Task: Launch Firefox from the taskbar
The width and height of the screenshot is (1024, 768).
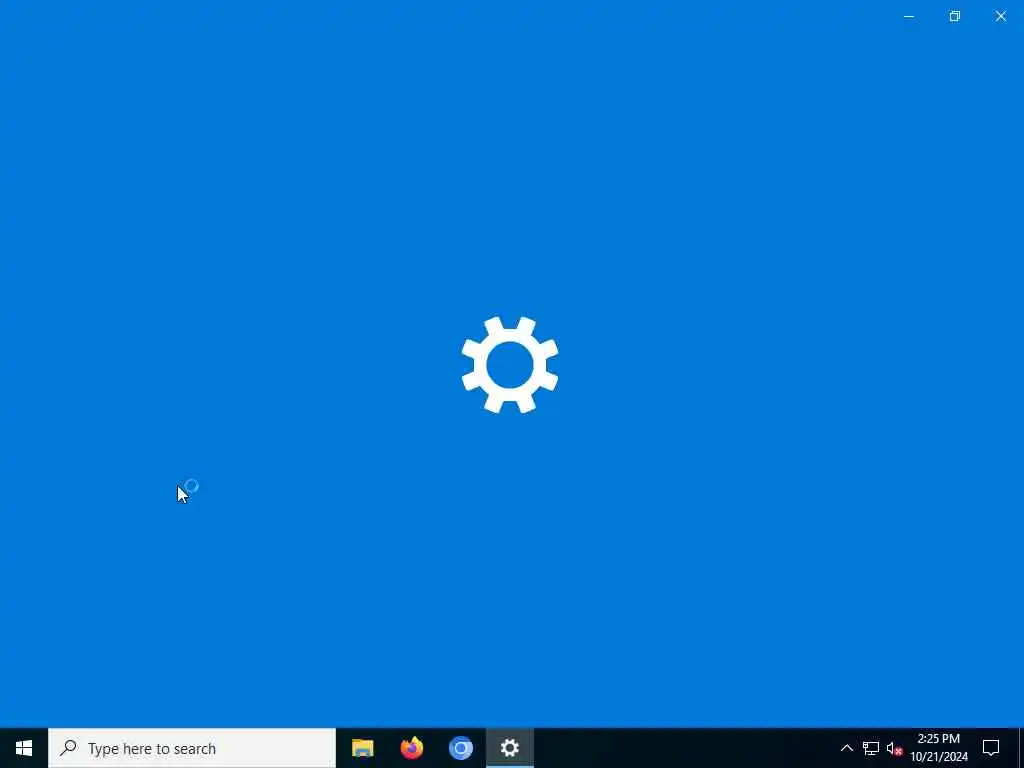Action: pos(411,748)
